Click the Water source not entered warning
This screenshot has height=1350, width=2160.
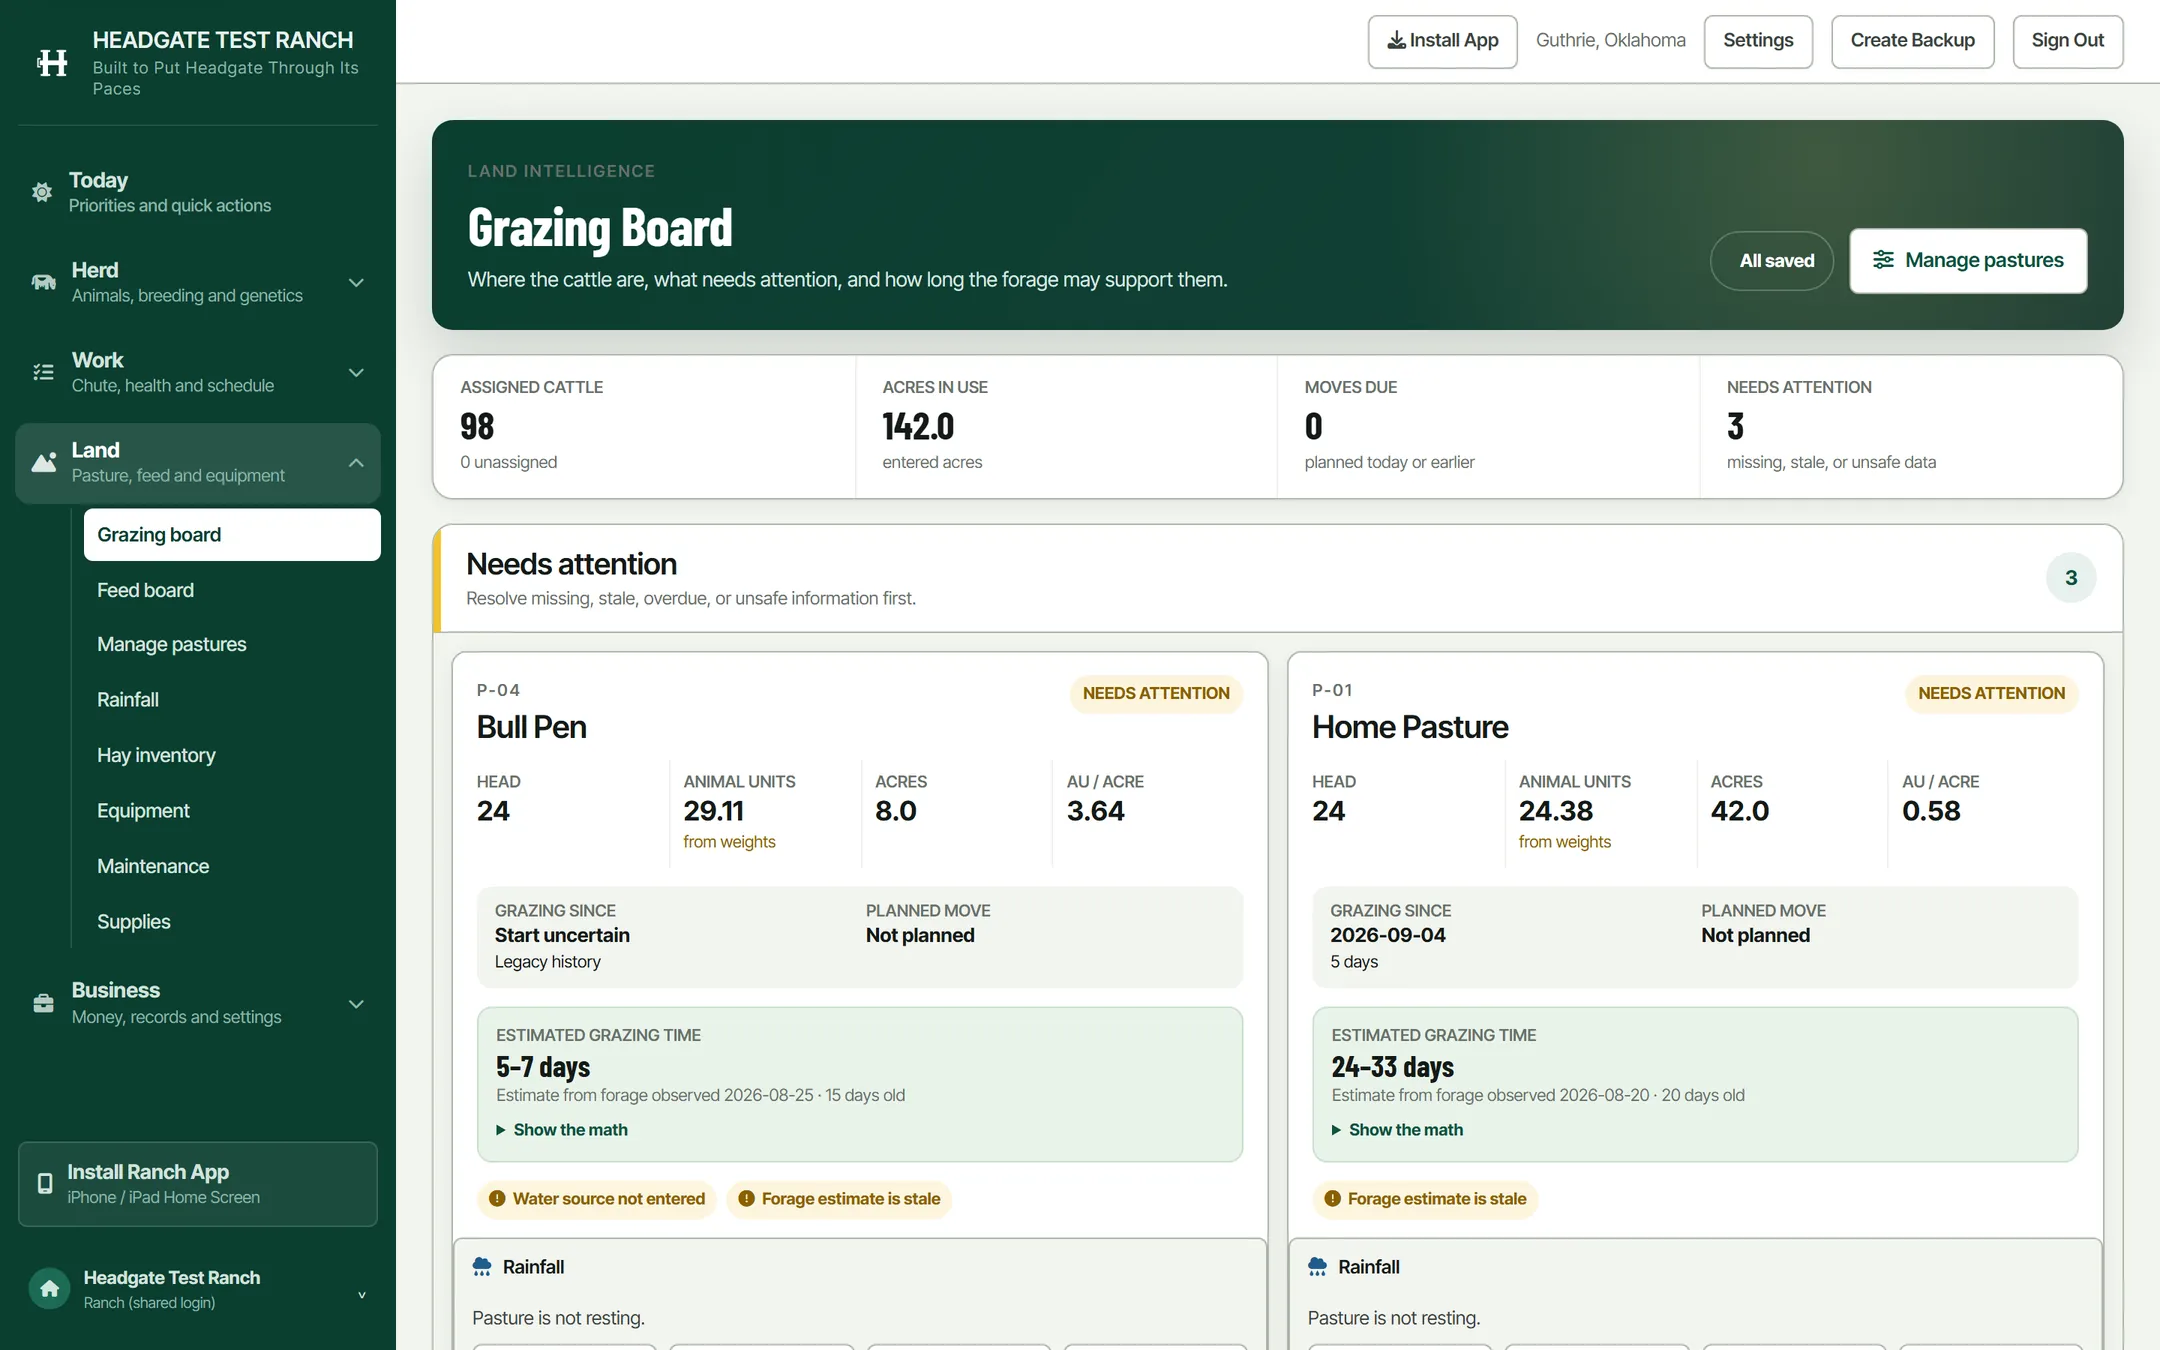pos(597,1199)
